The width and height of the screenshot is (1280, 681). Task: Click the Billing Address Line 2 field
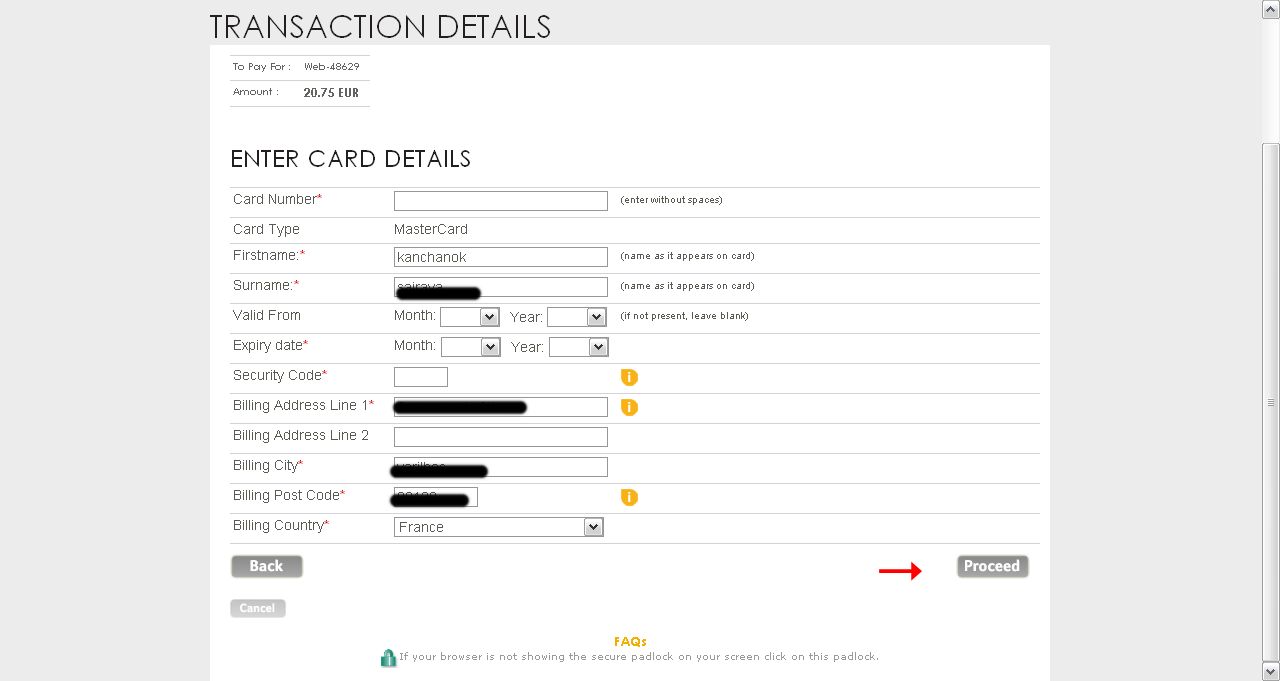(x=501, y=437)
